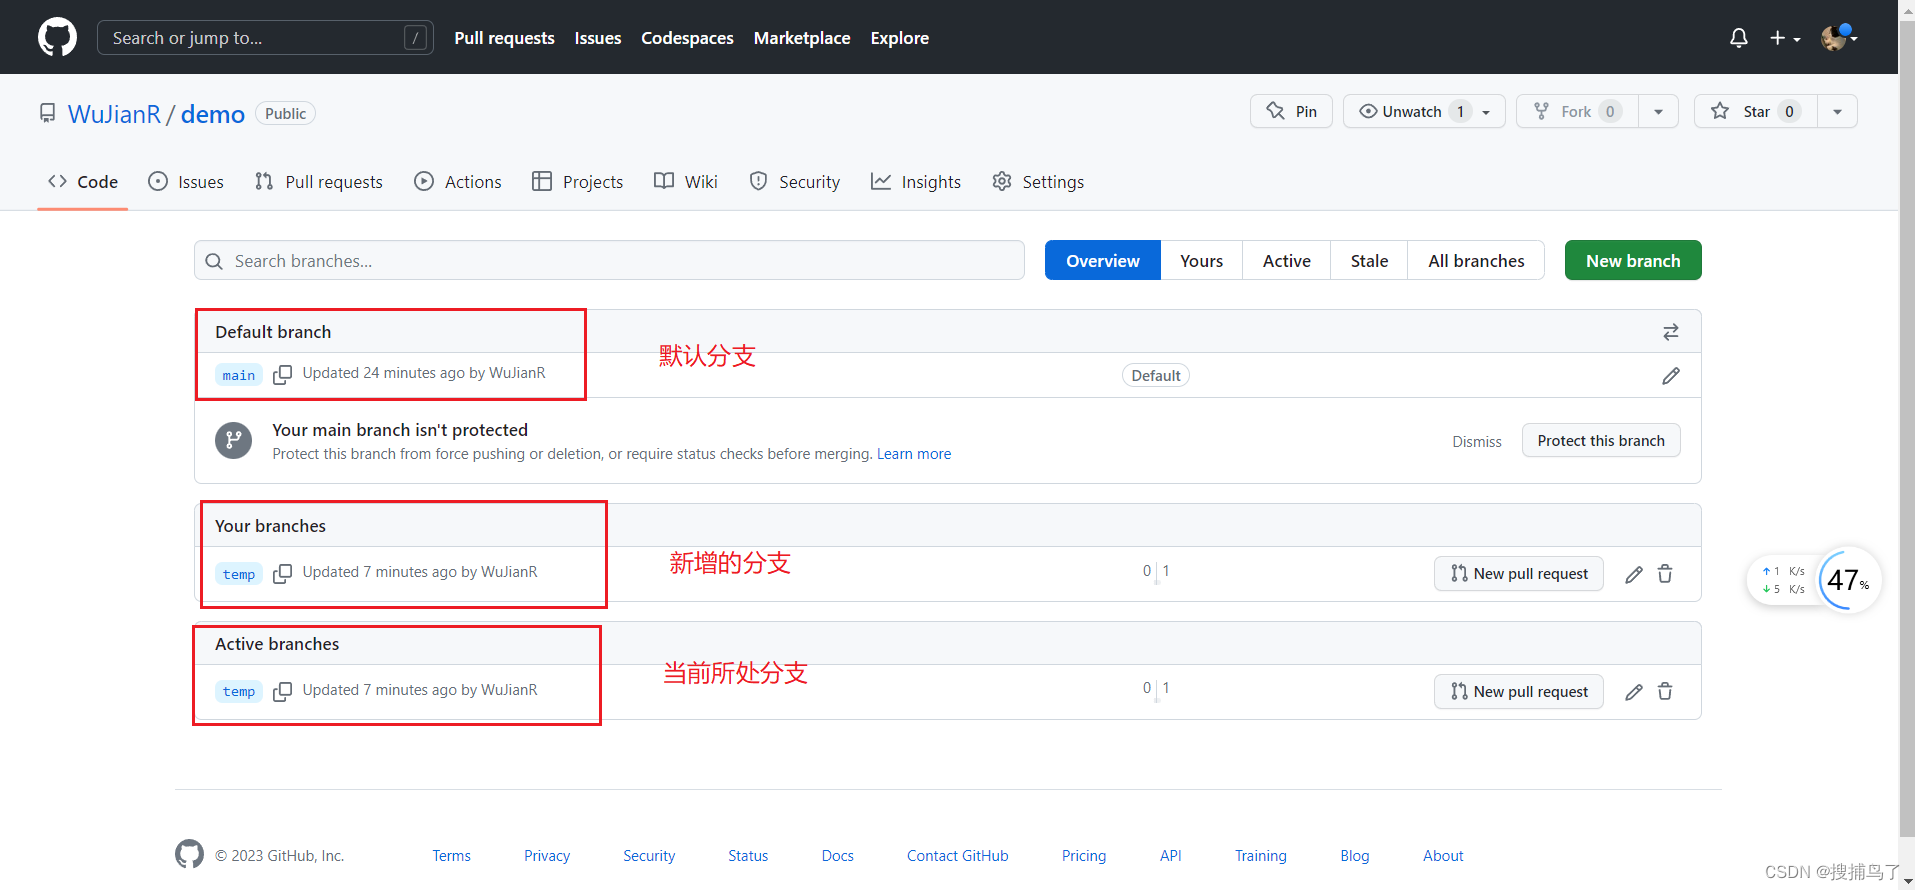Image resolution: width=1915 pixels, height=890 pixels.
Task: Expand the Fork options dropdown arrow
Action: point(1659,111)
